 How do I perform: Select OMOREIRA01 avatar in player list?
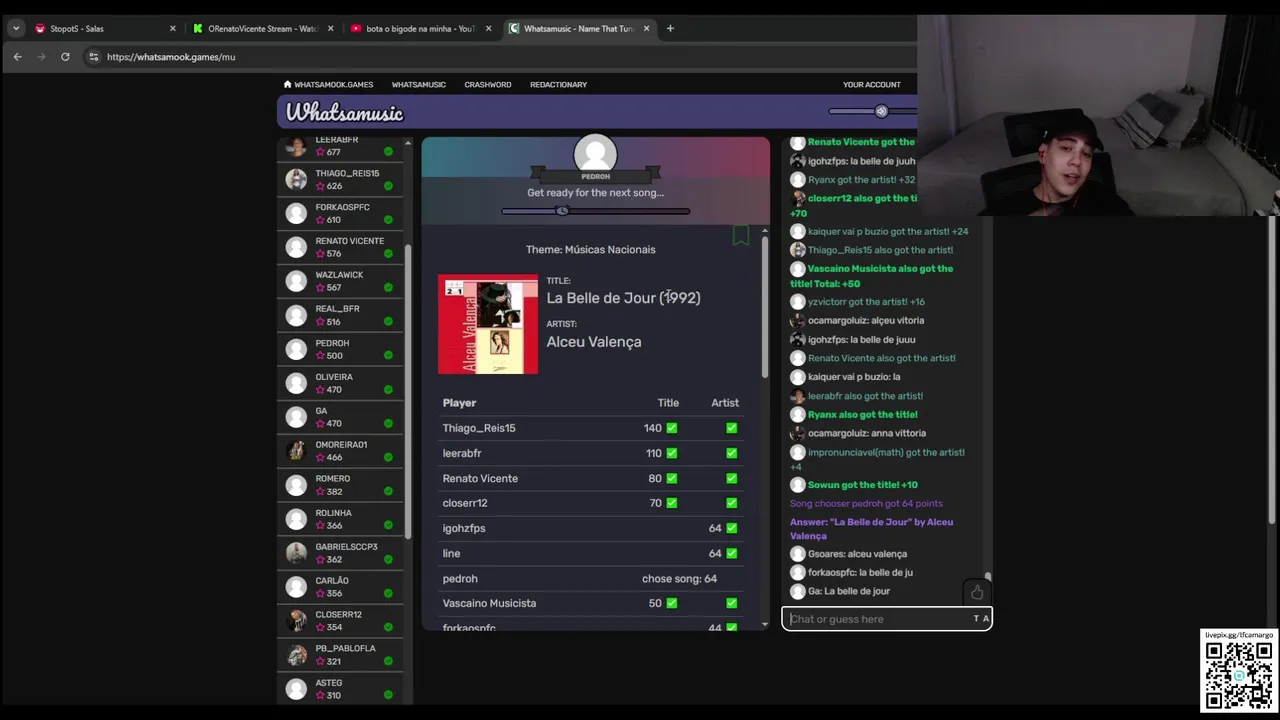point(296,451)
